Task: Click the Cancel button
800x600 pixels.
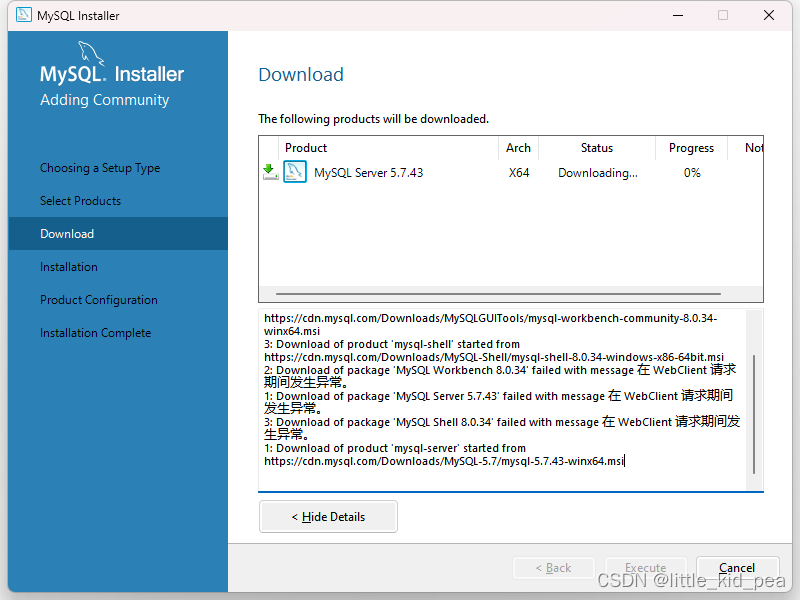Action: click(737, 568)
